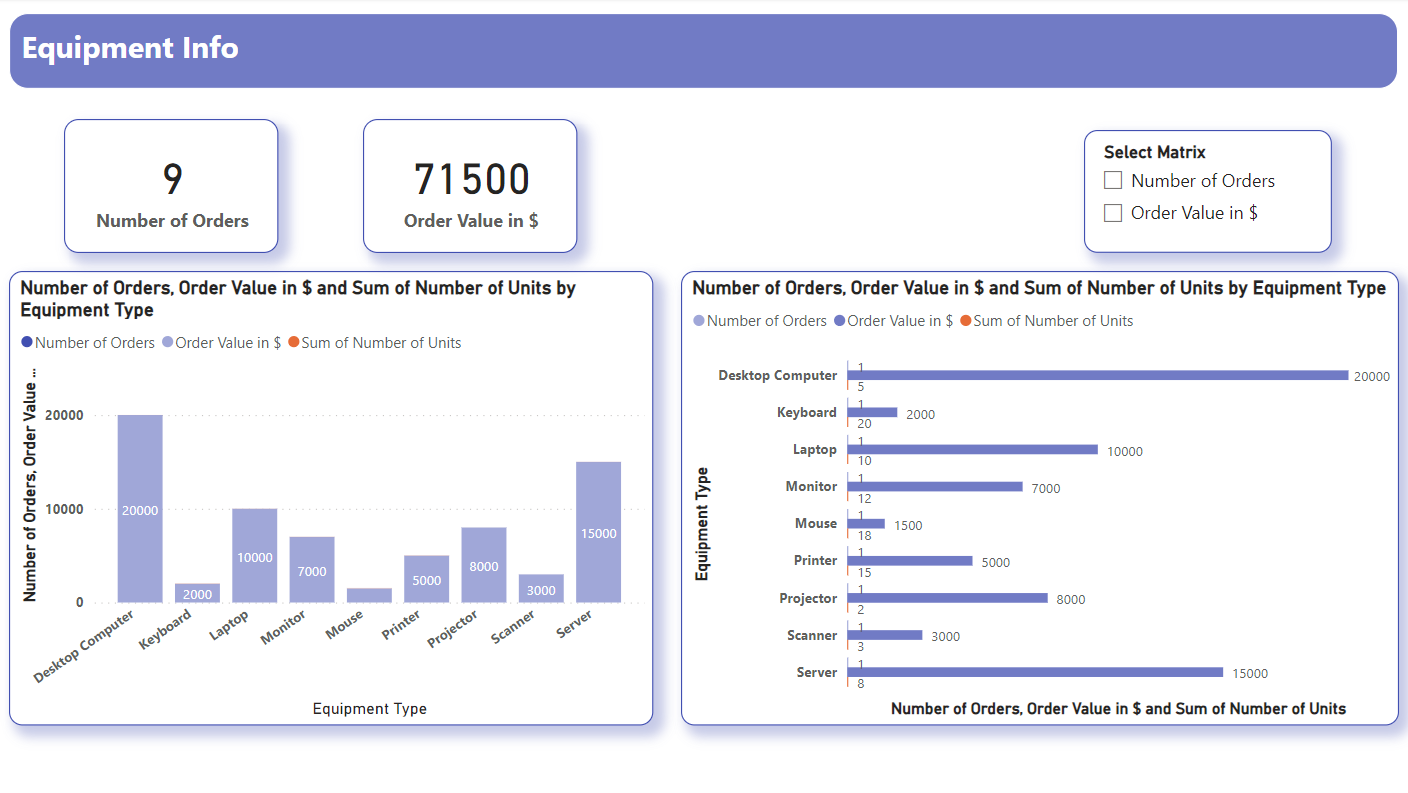Enable the "Number of Orders" checkbox under Select Matrix
The image size is (1408, 793).
coord(1112,180)
